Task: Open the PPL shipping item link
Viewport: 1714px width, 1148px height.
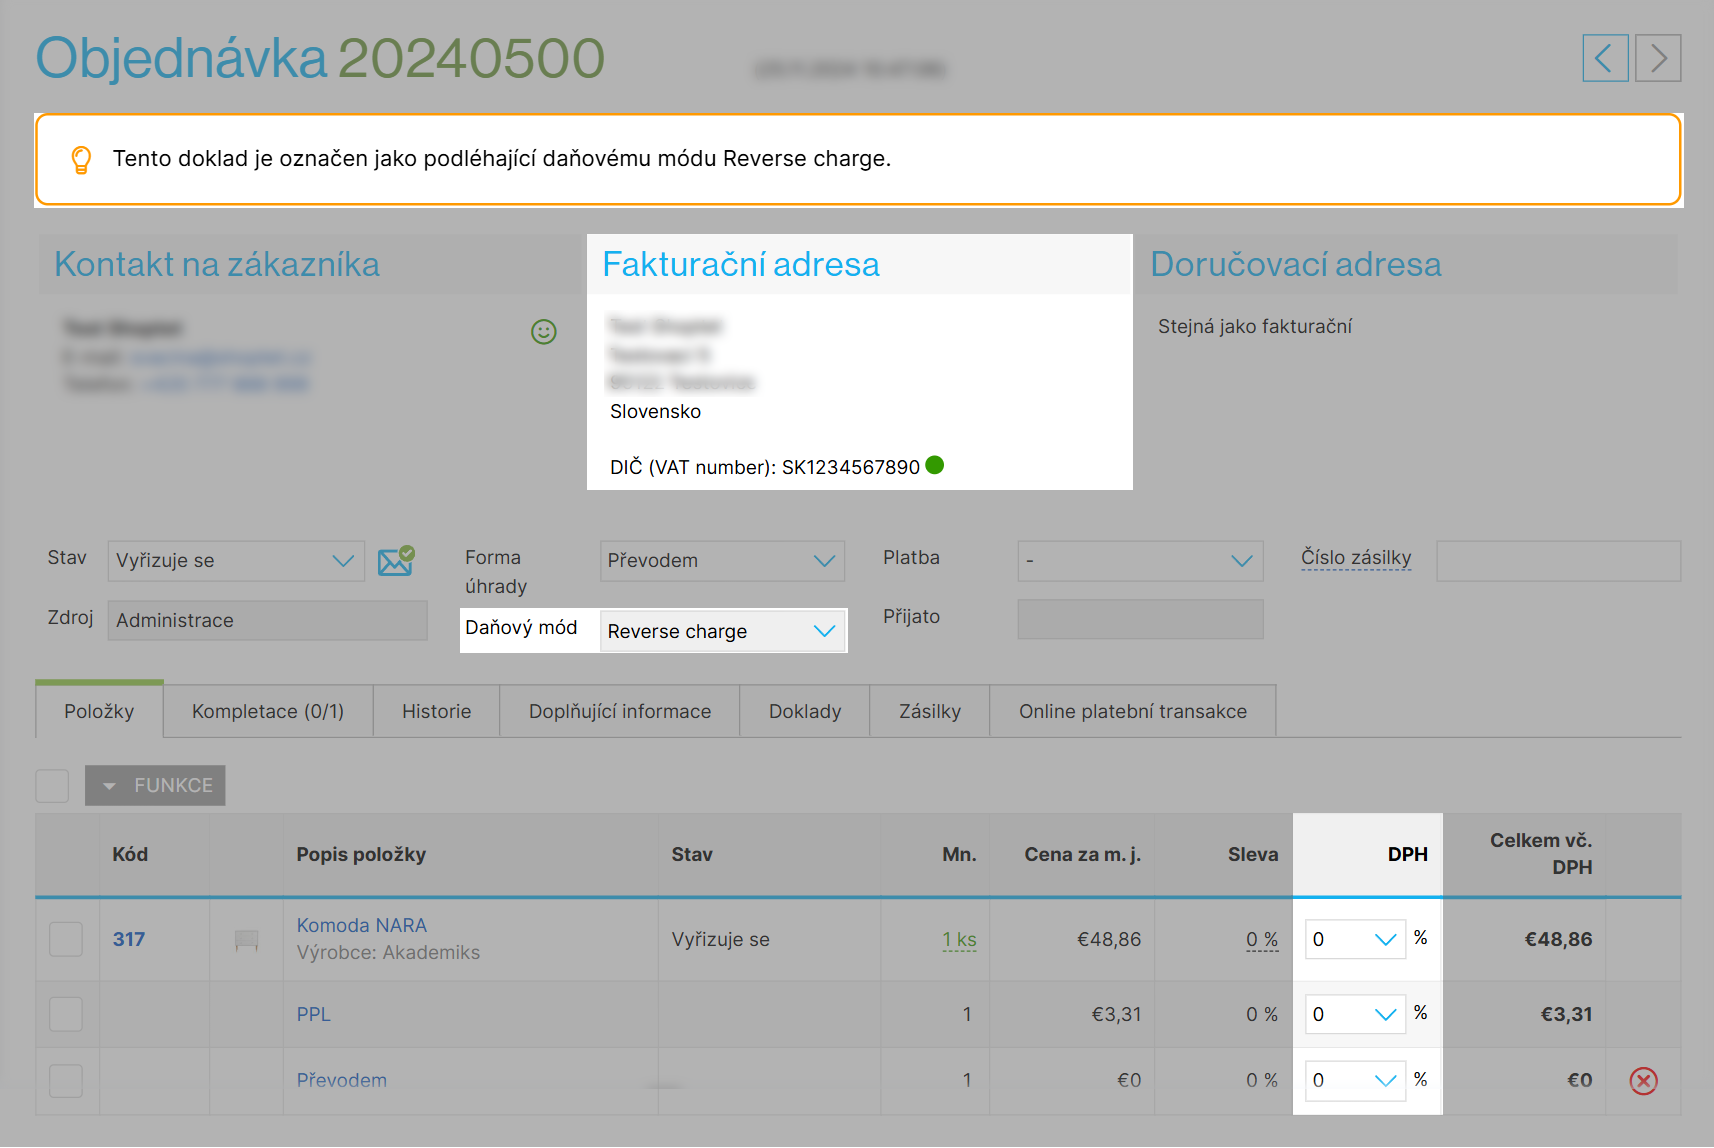Action: 314,1014
